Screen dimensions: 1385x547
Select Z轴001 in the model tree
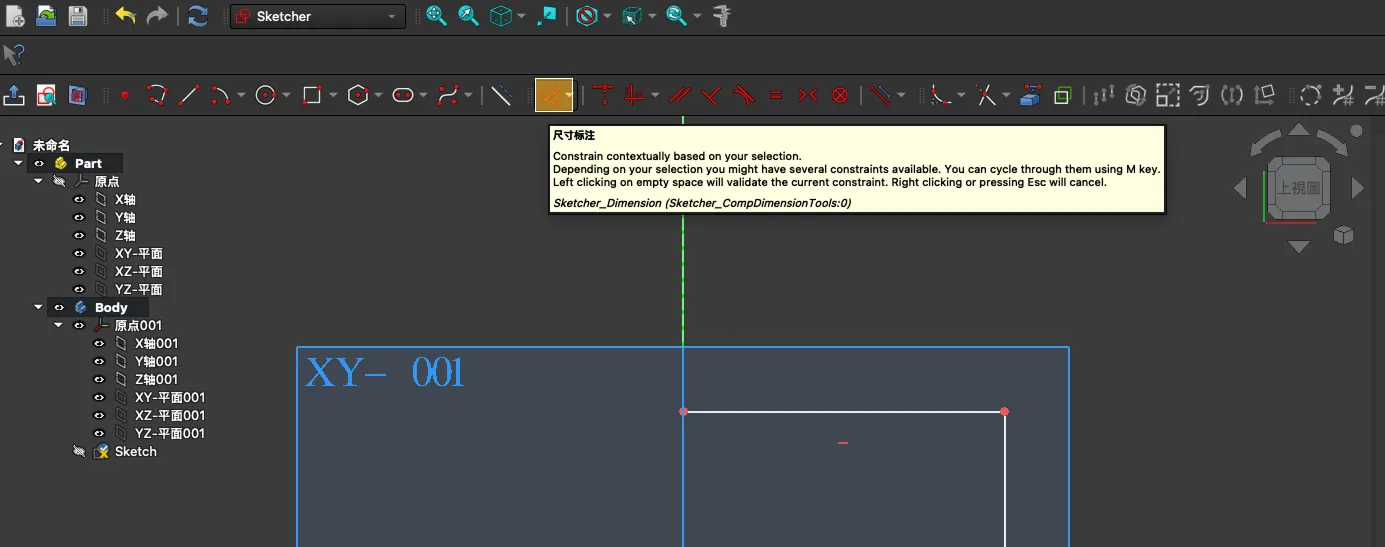click(156, 379)
